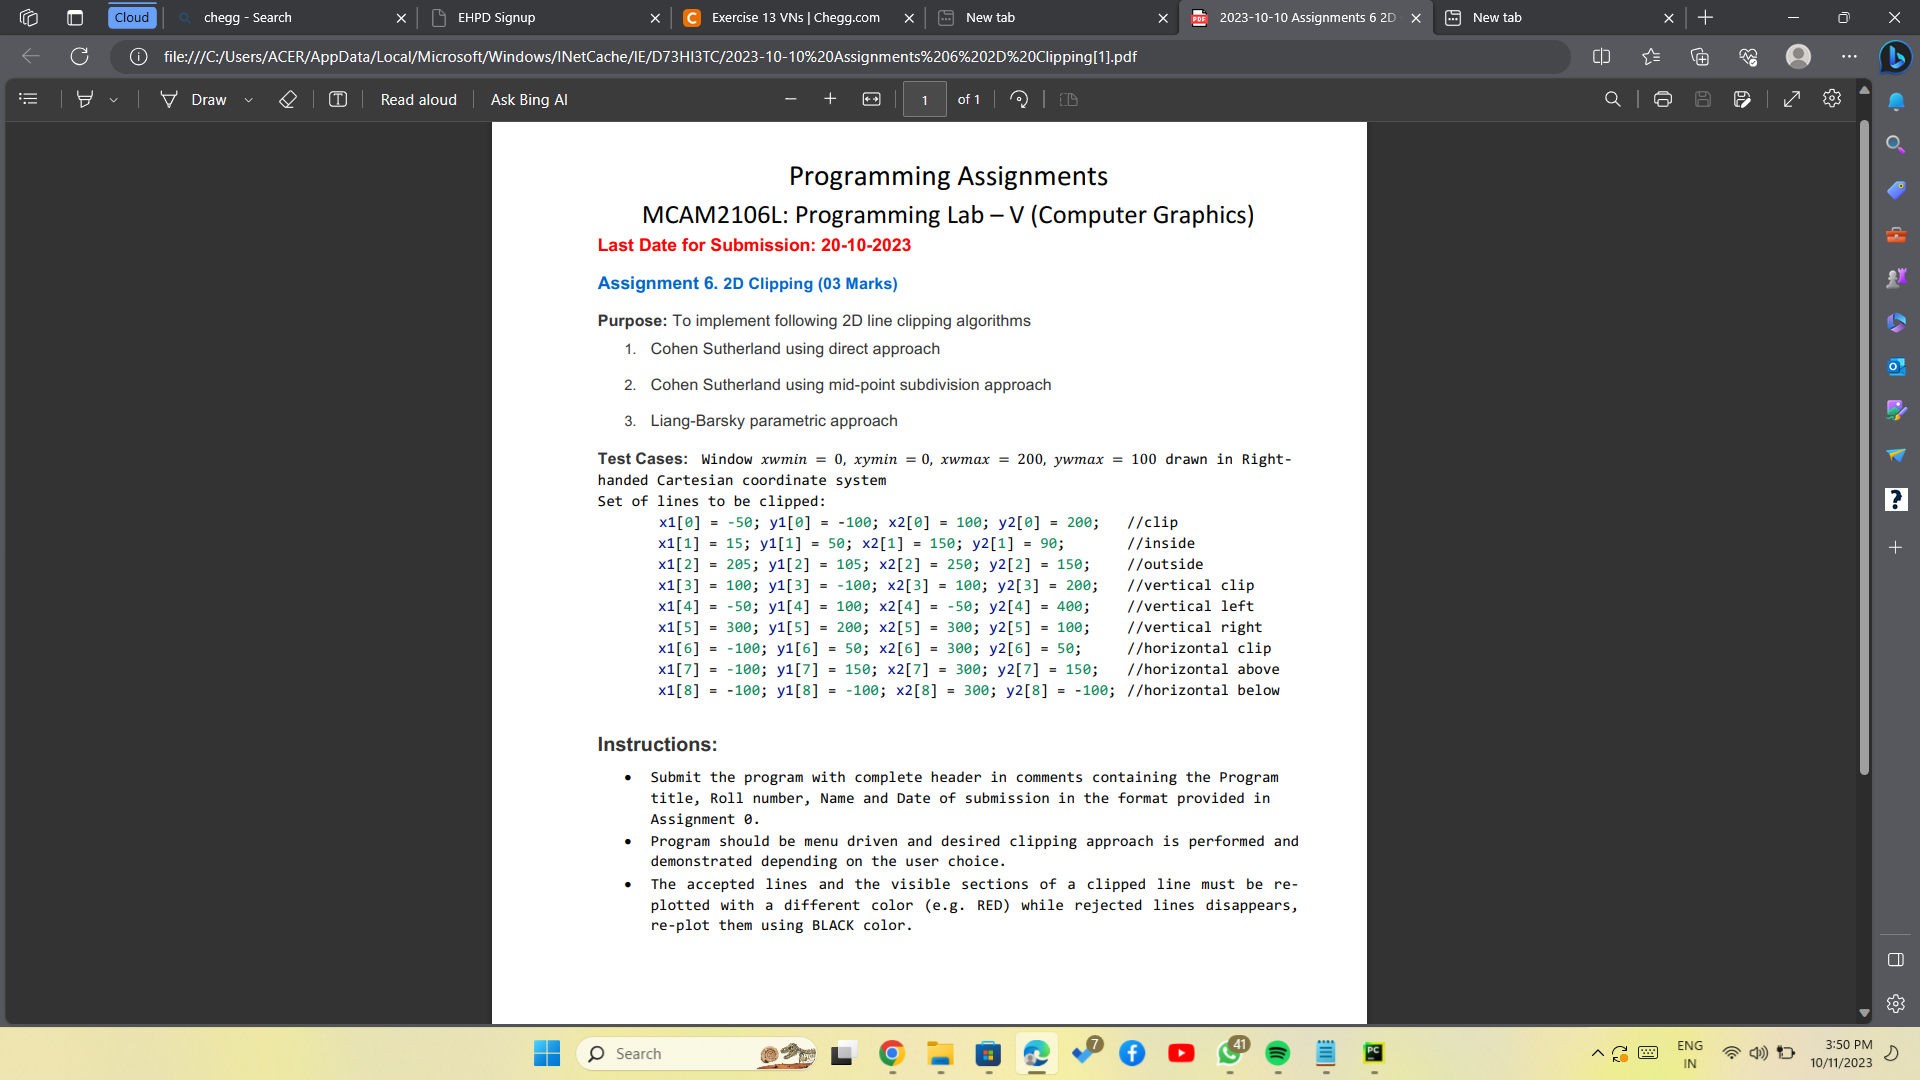1920x1080 pixels.
Task: Select the PDF highlight tool
Action: click(x=85, y=99)
